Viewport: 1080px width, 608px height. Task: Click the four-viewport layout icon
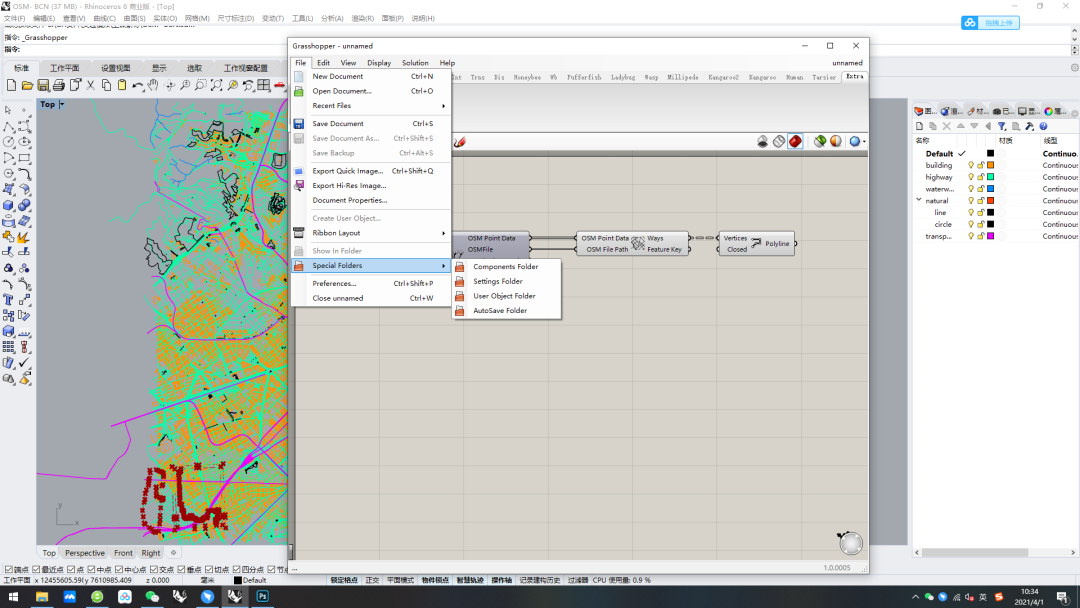tap(264, 85)
